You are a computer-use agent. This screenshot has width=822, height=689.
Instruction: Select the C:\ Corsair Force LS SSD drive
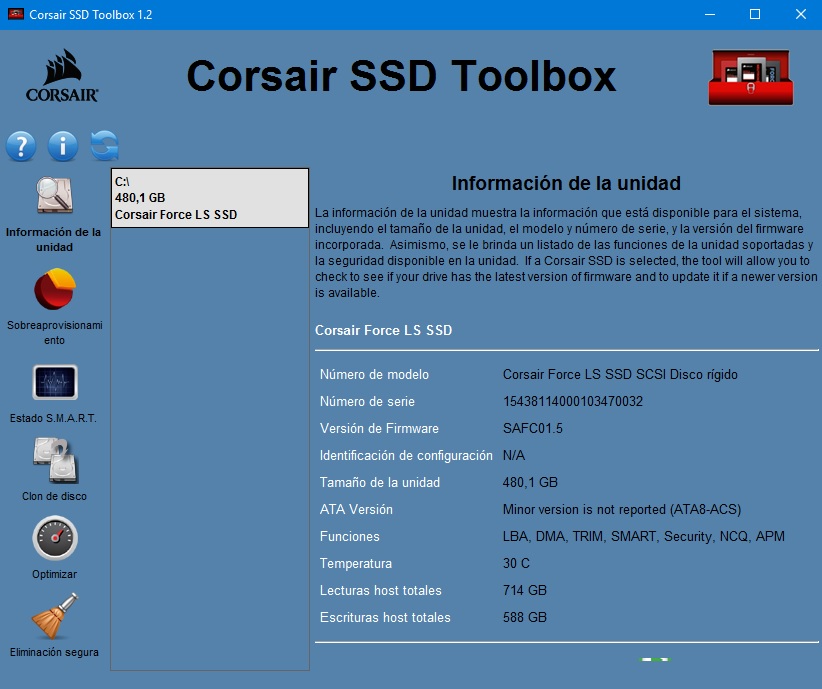coord(209,198)
